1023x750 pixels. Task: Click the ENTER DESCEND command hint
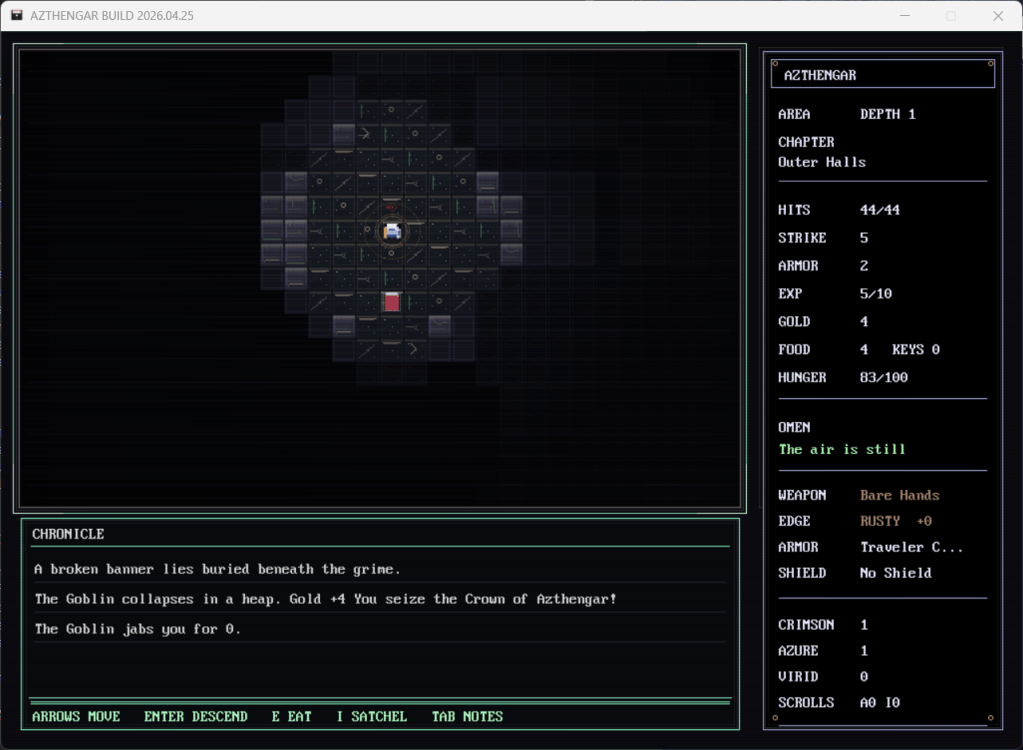pyautogui.click(x=195, y=716)
